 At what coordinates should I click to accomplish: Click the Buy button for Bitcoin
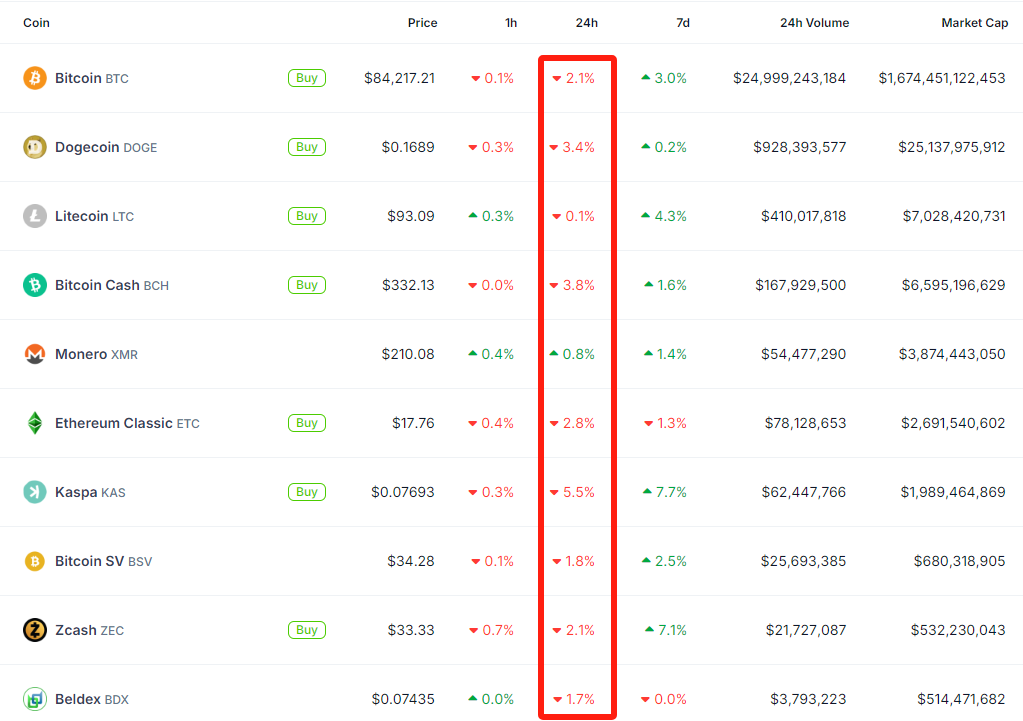click(306, 77)
